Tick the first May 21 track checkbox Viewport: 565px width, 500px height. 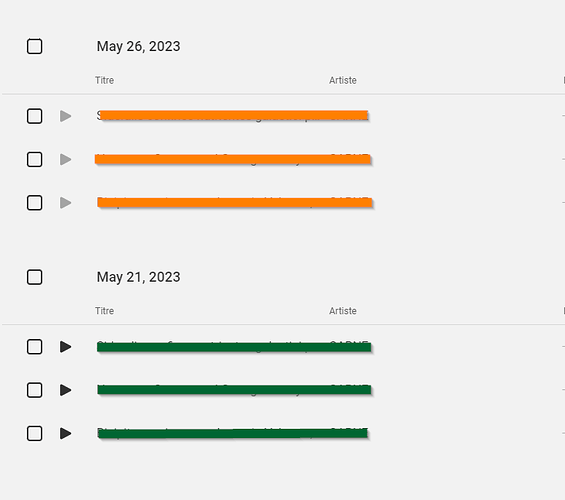(35, 347)
